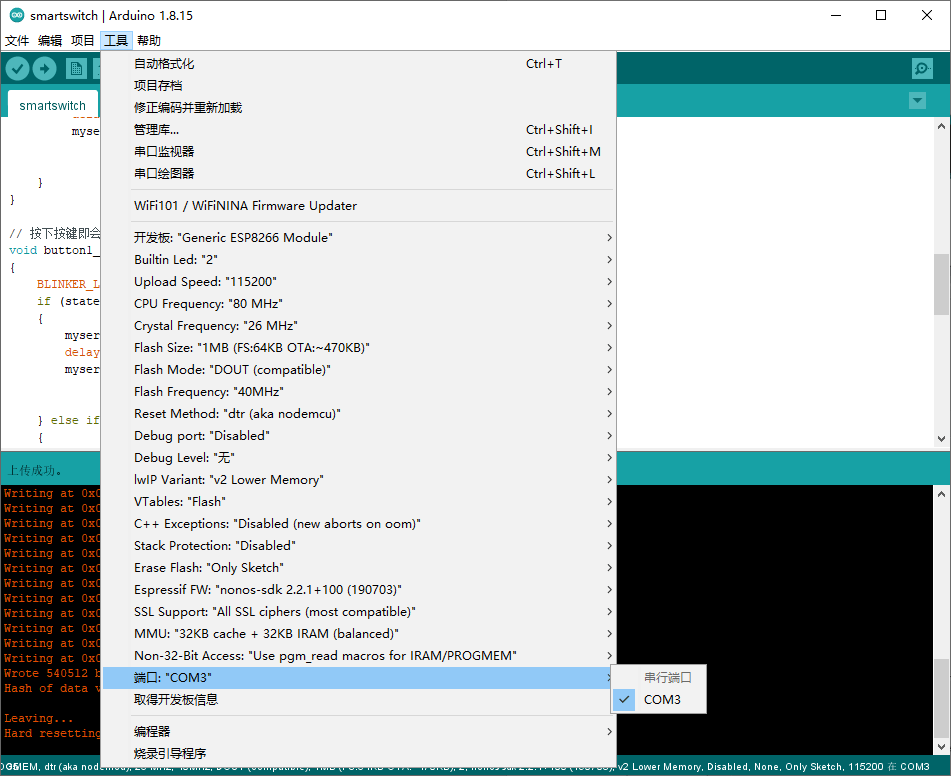Expand the Debug port Disabled submenu
This screenshot has height=776, width=951.
358,436
